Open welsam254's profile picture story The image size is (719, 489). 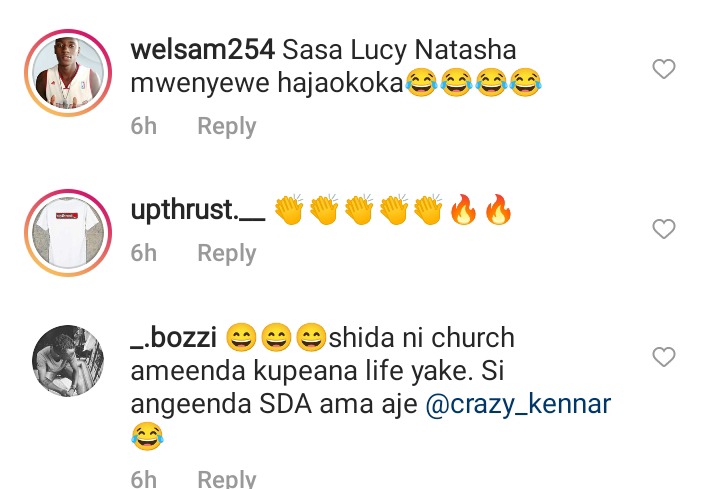pos(68,72)
